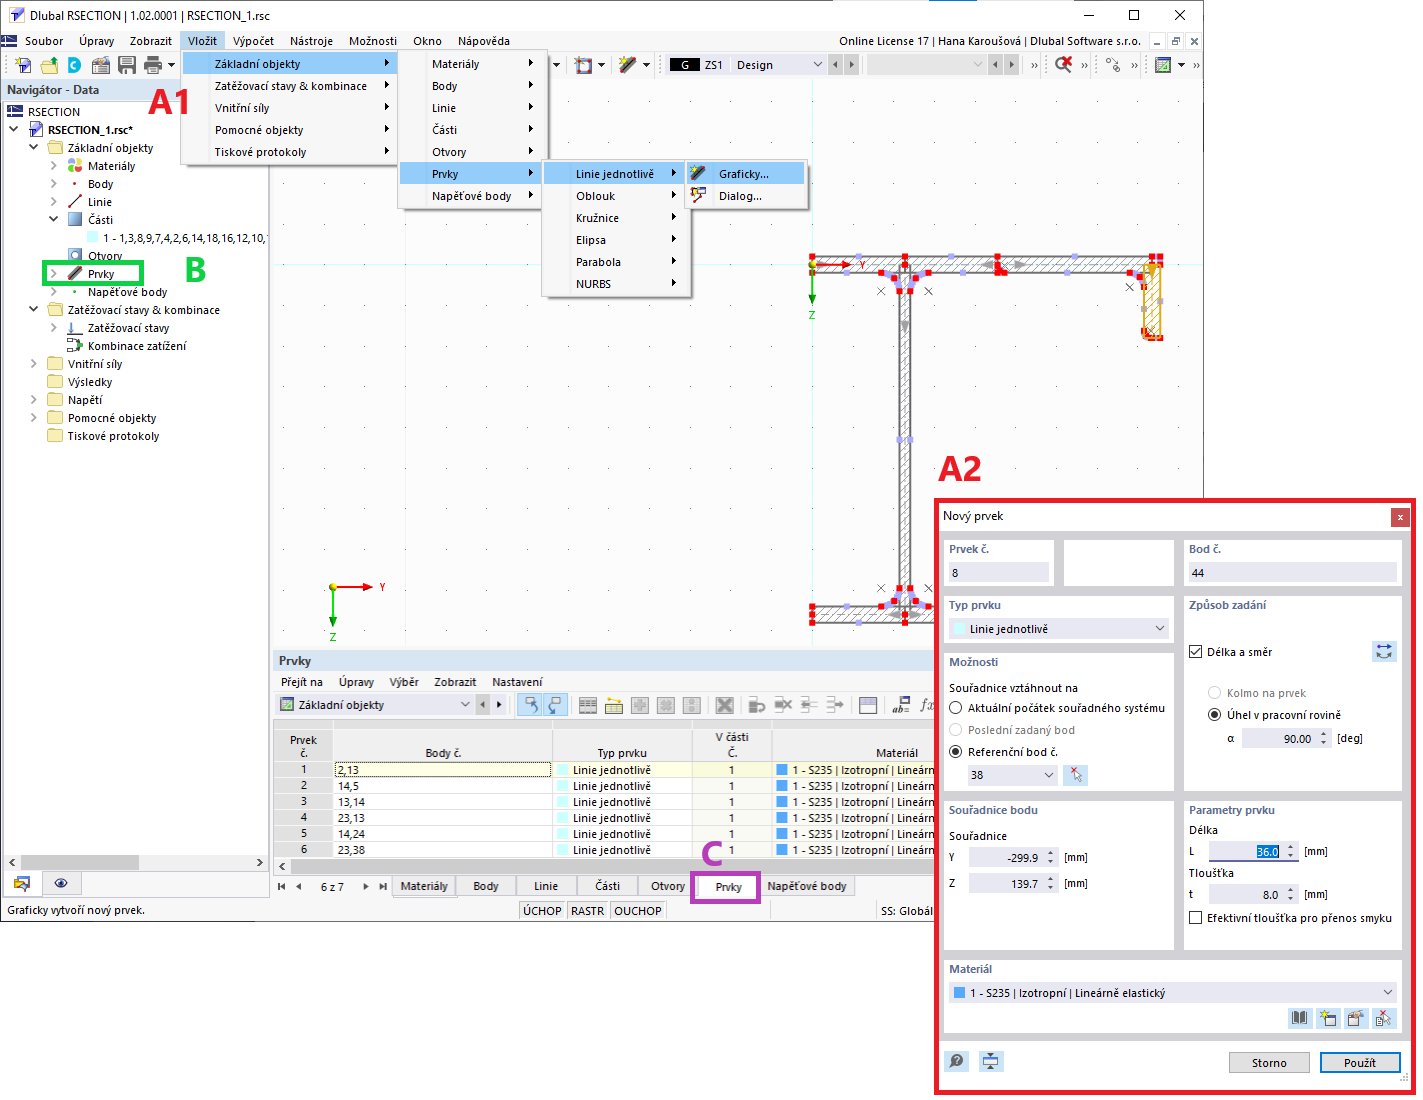Click the printer icon in toolbar

[x=152, y=65]
